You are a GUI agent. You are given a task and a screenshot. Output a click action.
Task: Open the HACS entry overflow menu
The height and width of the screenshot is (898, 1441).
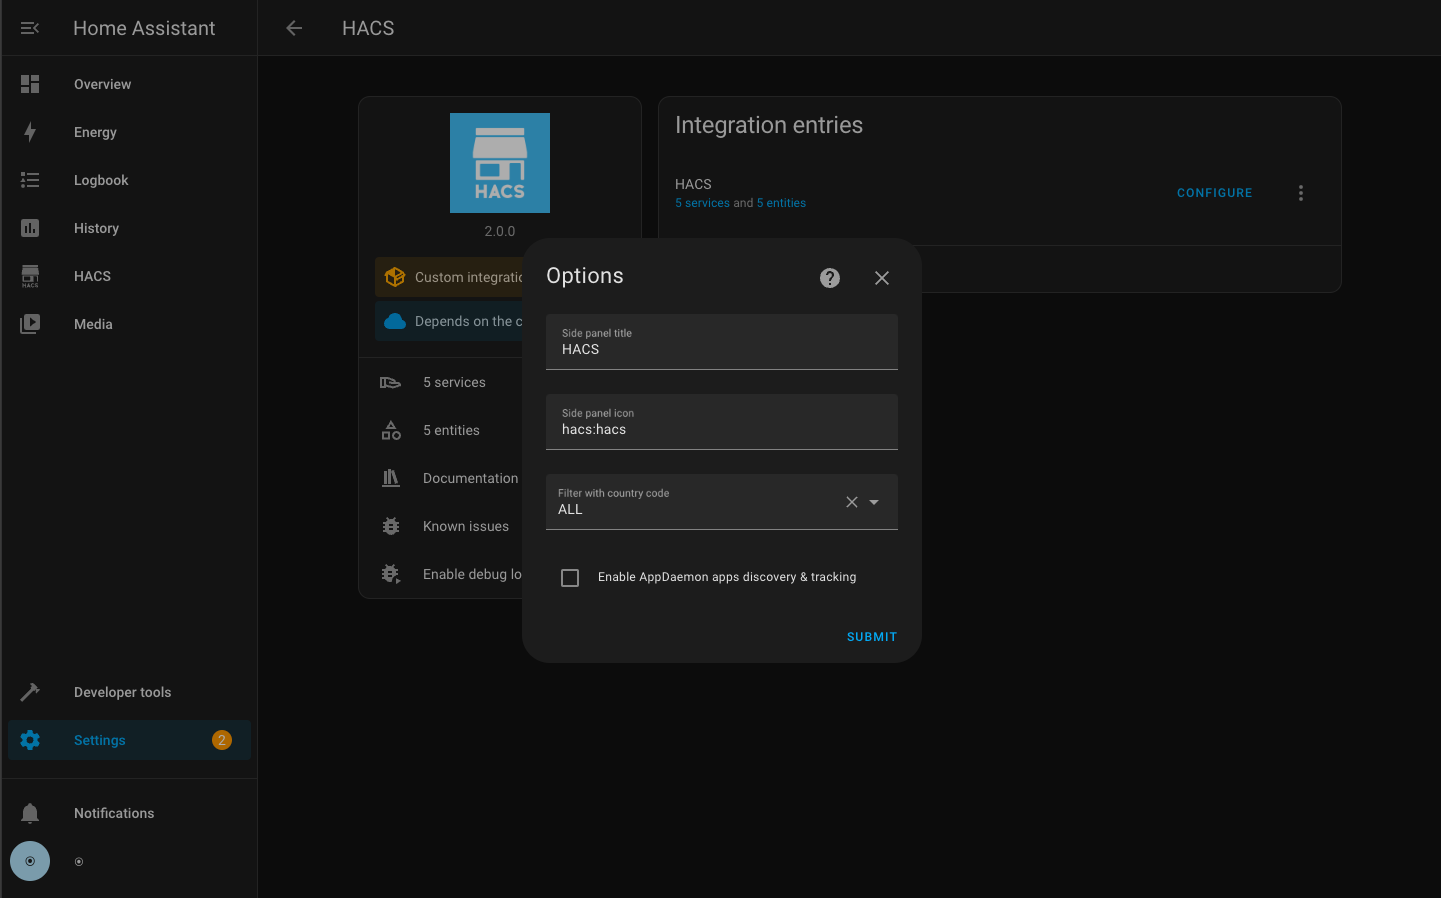pyautogui.click(x=1300, y=192)
